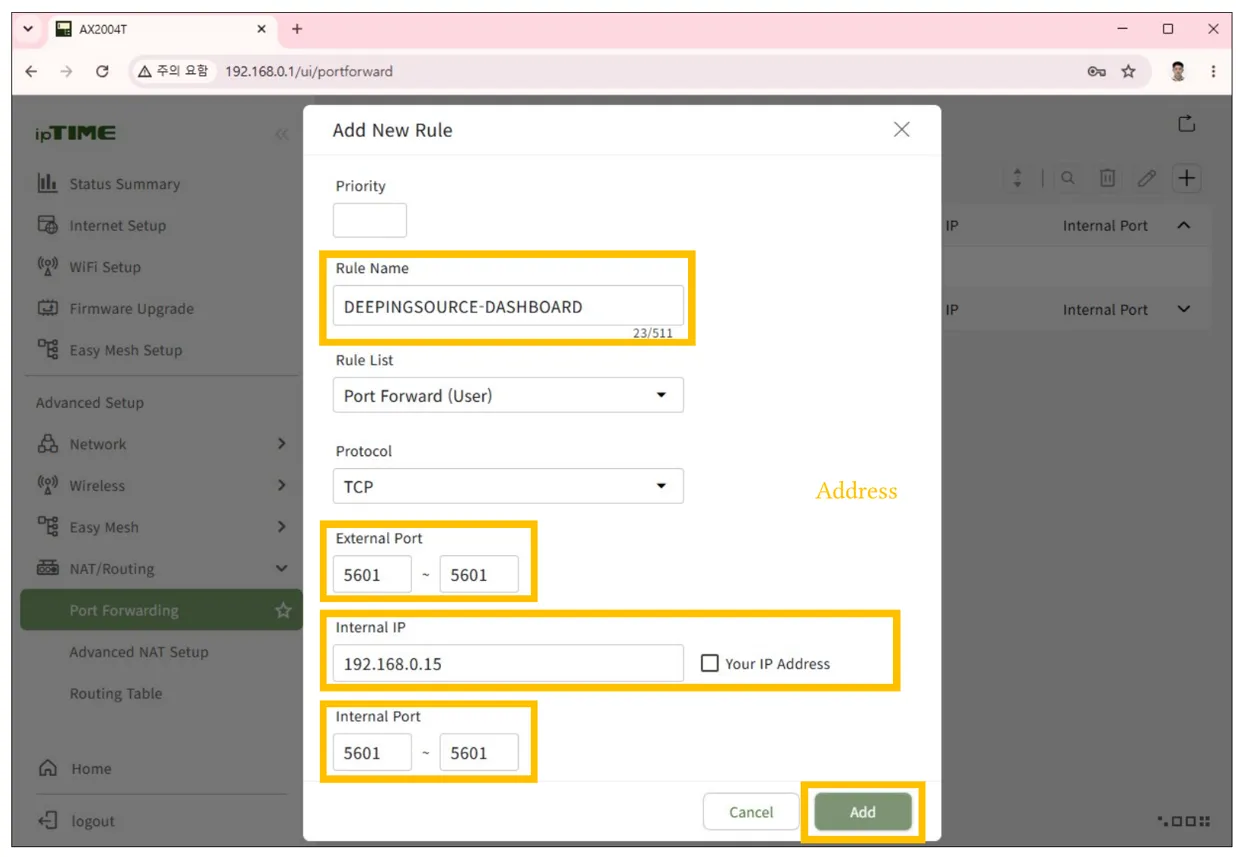Open WiFi Setup in the sidebar
The width and height of the screenshot is (1240, 857).
pos(105,267)
